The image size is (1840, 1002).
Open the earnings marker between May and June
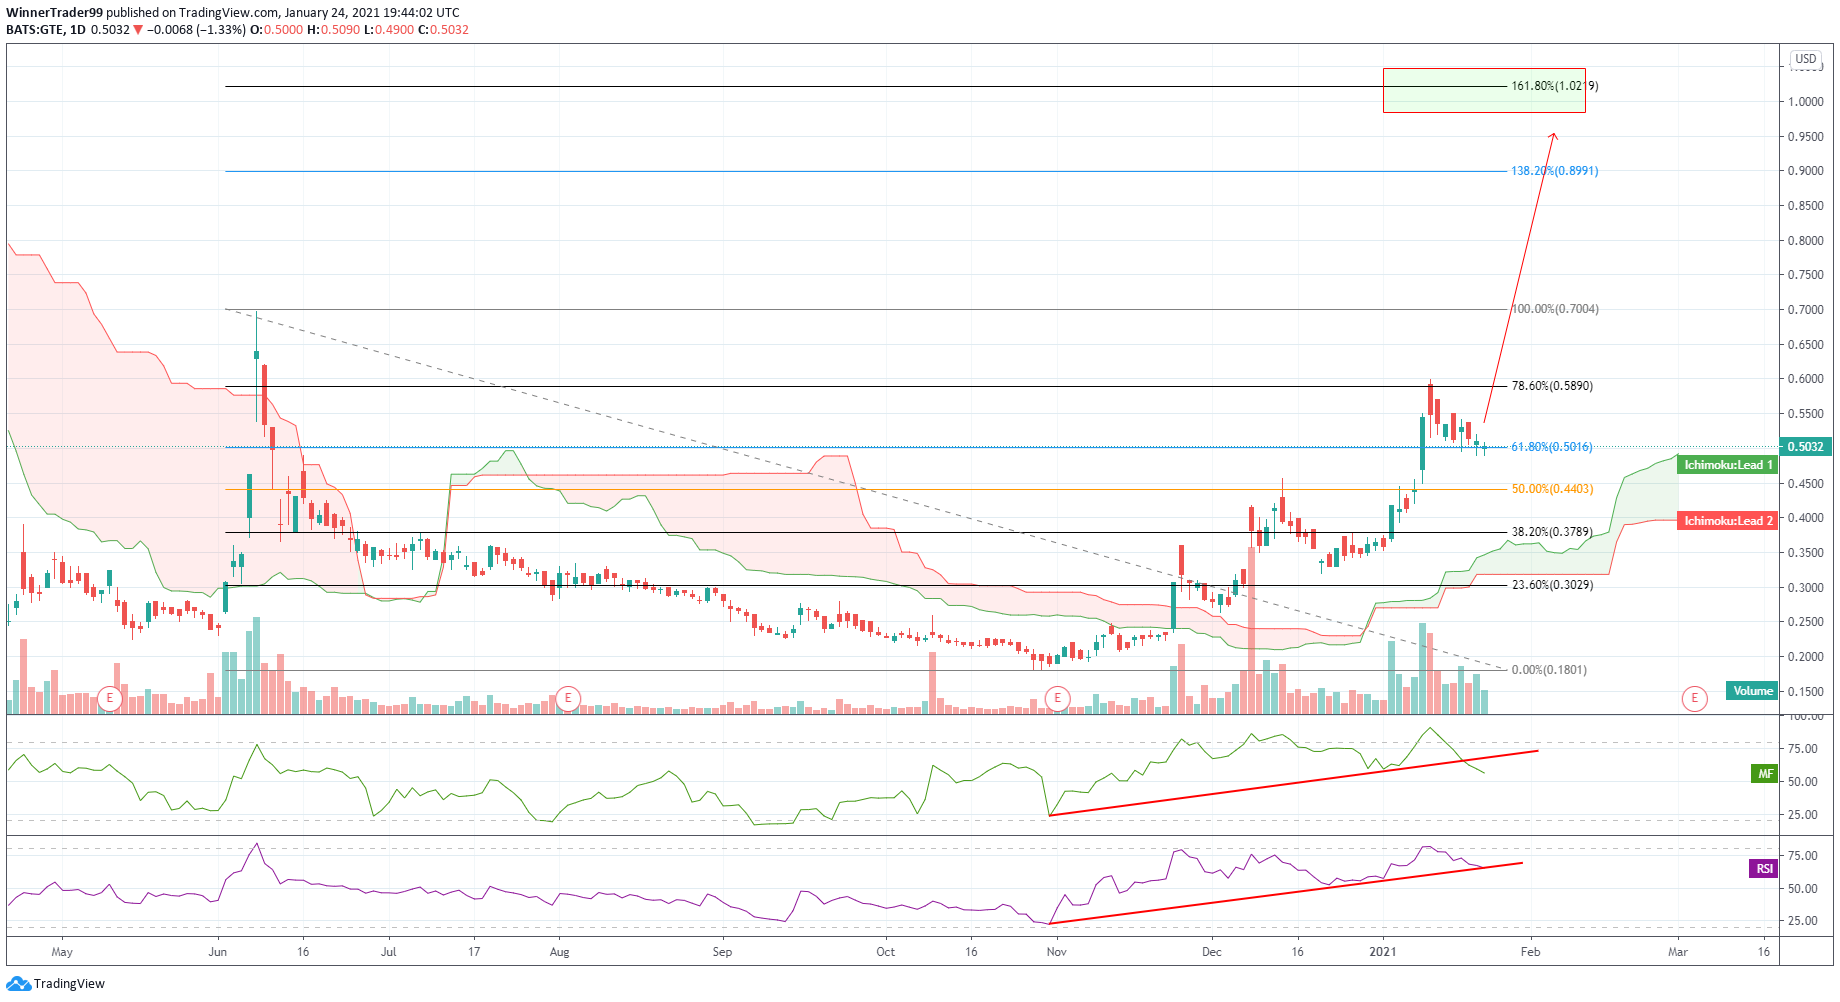110,698
